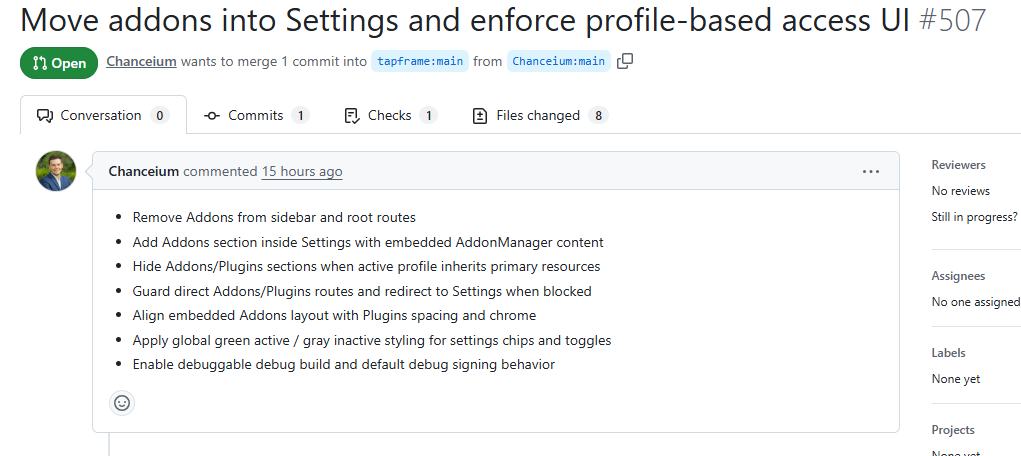Screen dimensions: 1021x456
Task: Expand the Labels sidebar section
Action: click(x=949, y=352)
